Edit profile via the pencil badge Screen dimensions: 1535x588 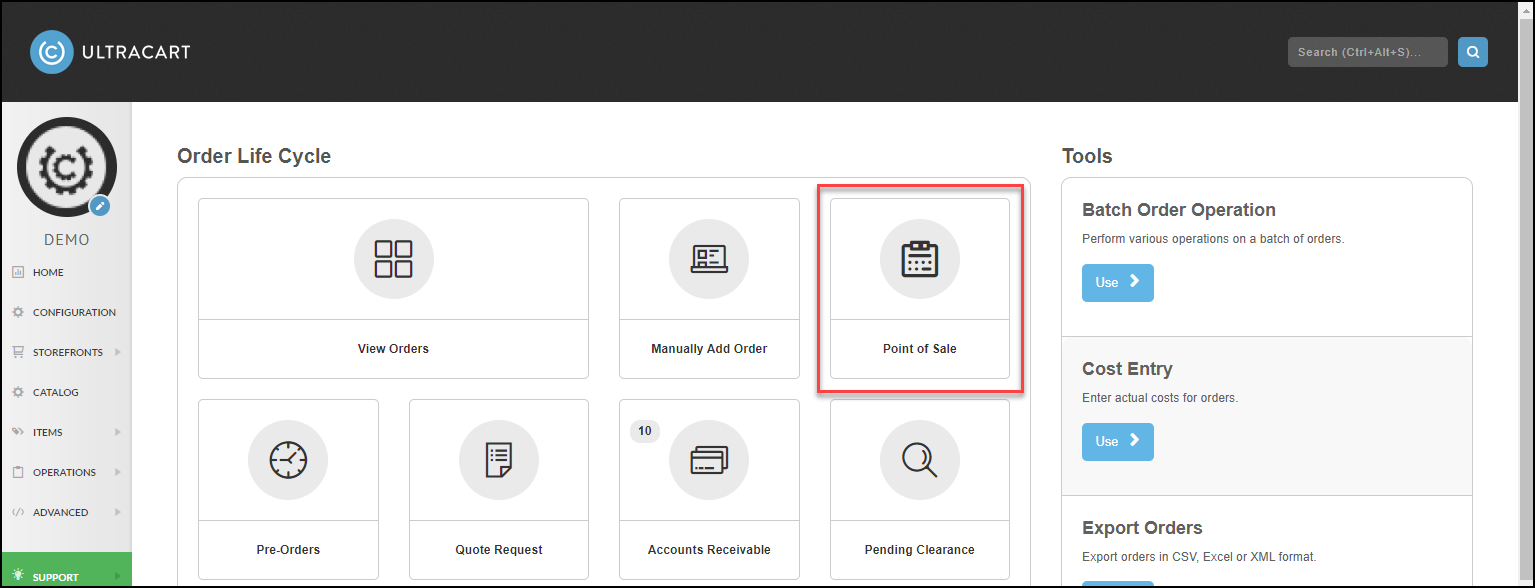[x=99, y=206]
